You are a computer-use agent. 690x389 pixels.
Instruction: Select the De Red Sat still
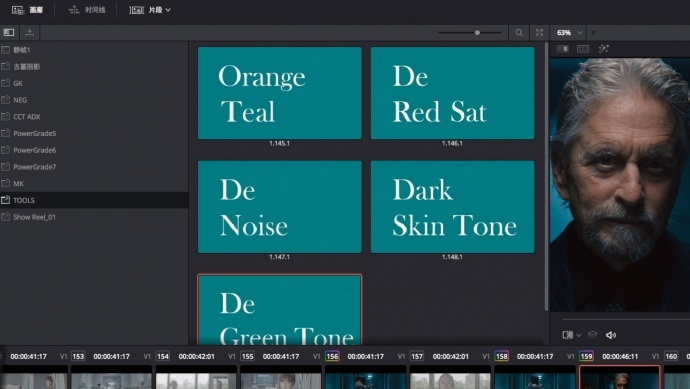[452, 93]
